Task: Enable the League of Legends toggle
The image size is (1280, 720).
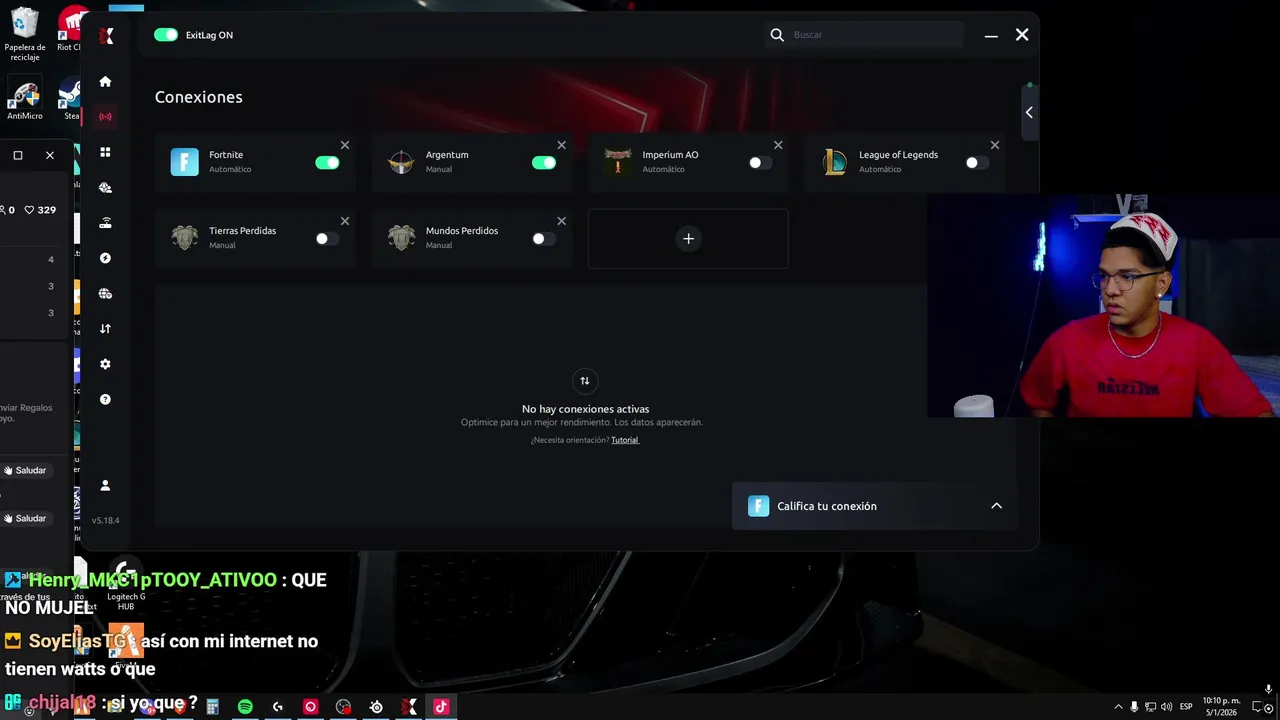Action: pyautogui.click(x=977, y=163)
